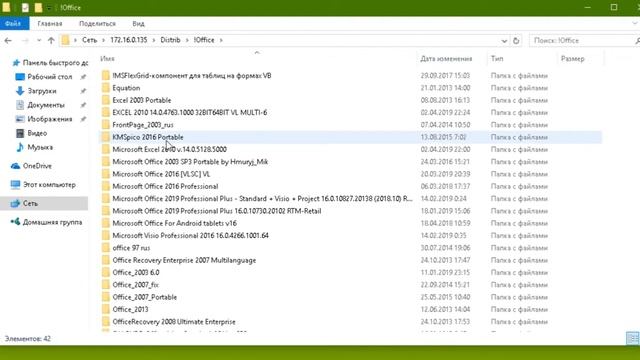Image resolution: width=640 pixels, height=360 pixels.
Task: Click the 172.16.0.135 breadcrumb
Action: click(x=129, y=40)
